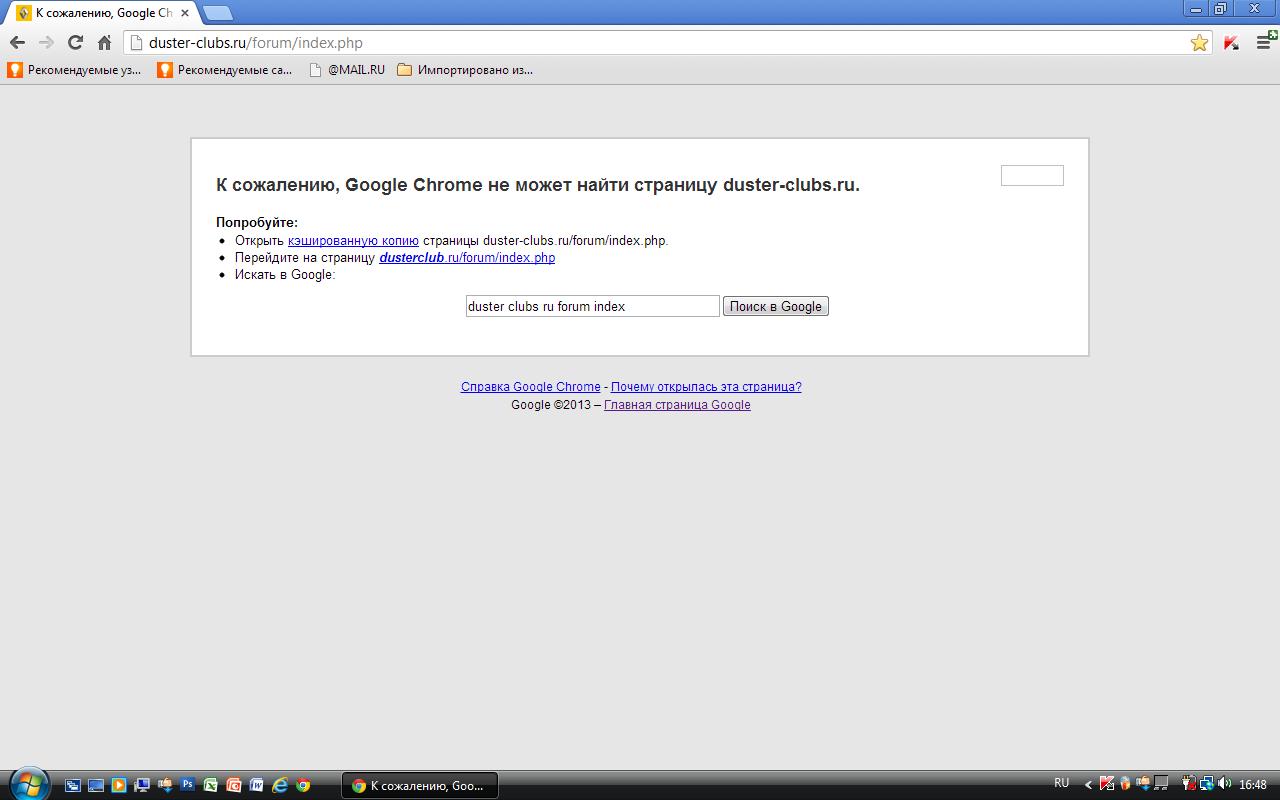Launch Photoshop from the quick launch bar
Screen dimensions: 1280x800
pos(187,785)
